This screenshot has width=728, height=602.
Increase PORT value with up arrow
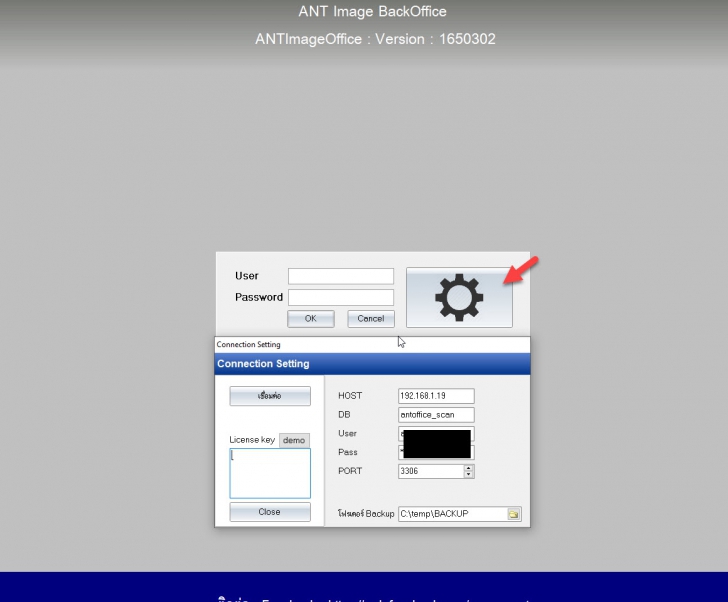[468, 468]
